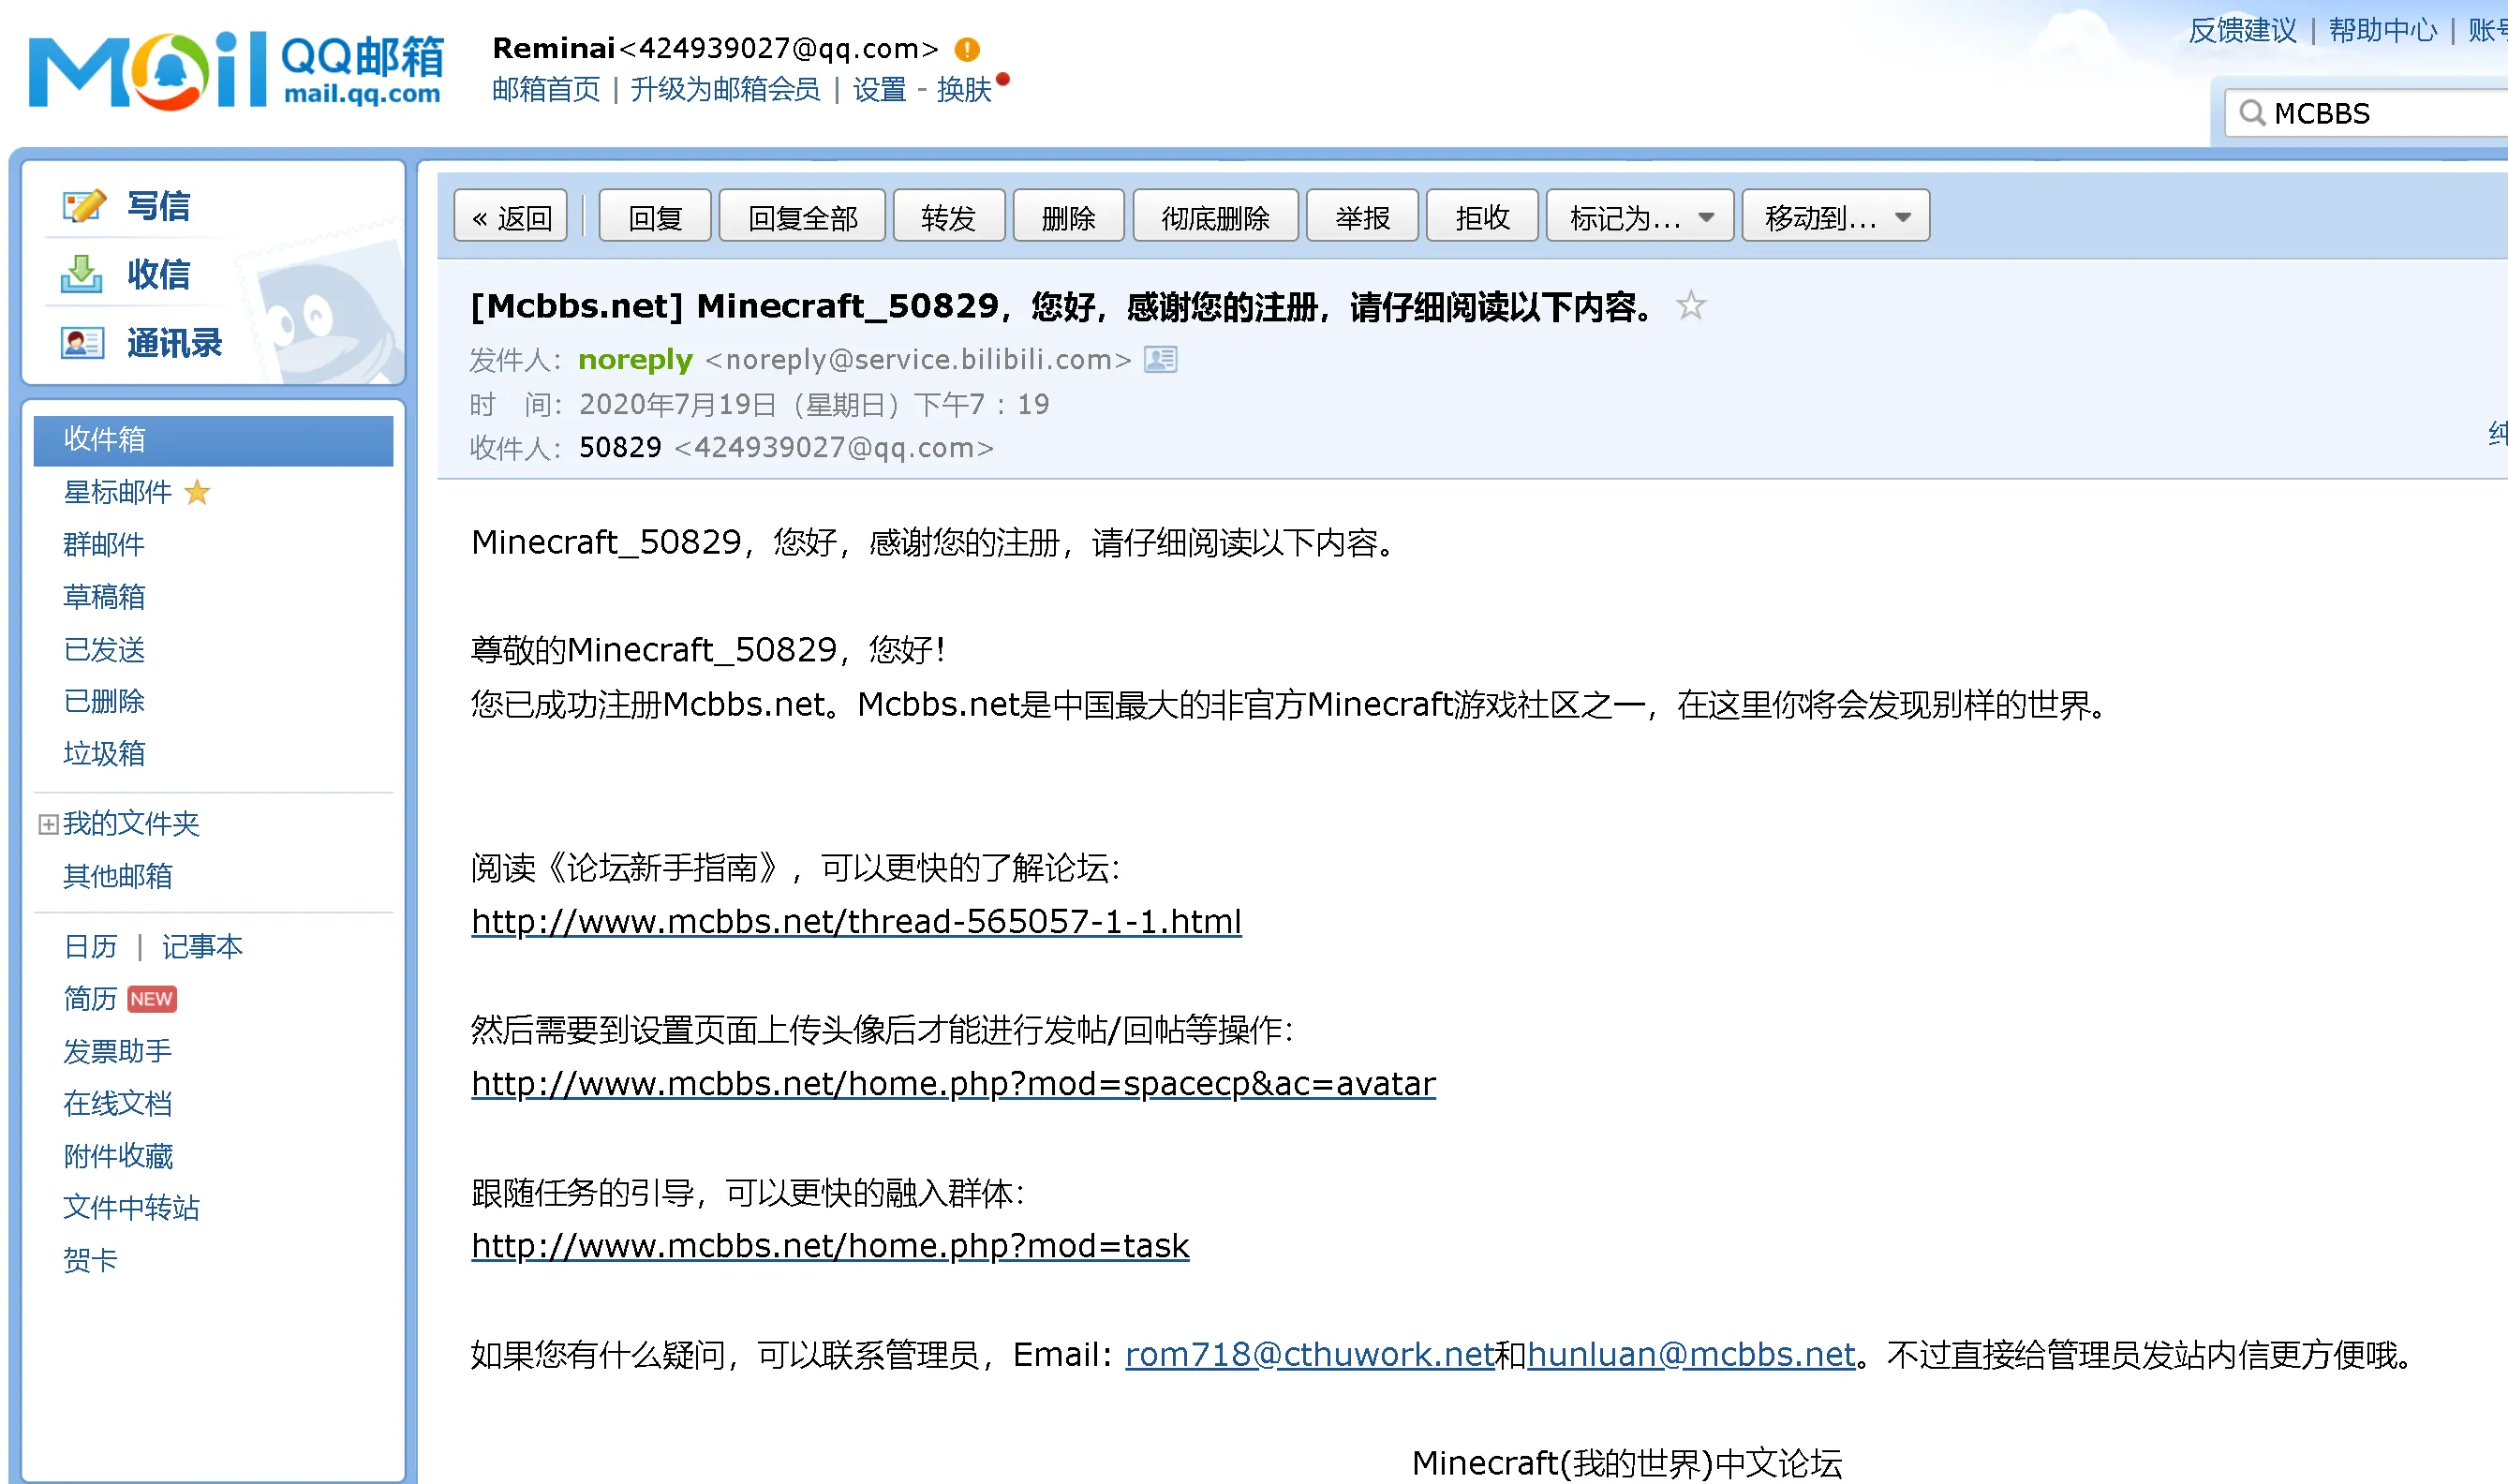
Task: Click 升级为邮箱会员 link
Action: click(x=725, y=89)
